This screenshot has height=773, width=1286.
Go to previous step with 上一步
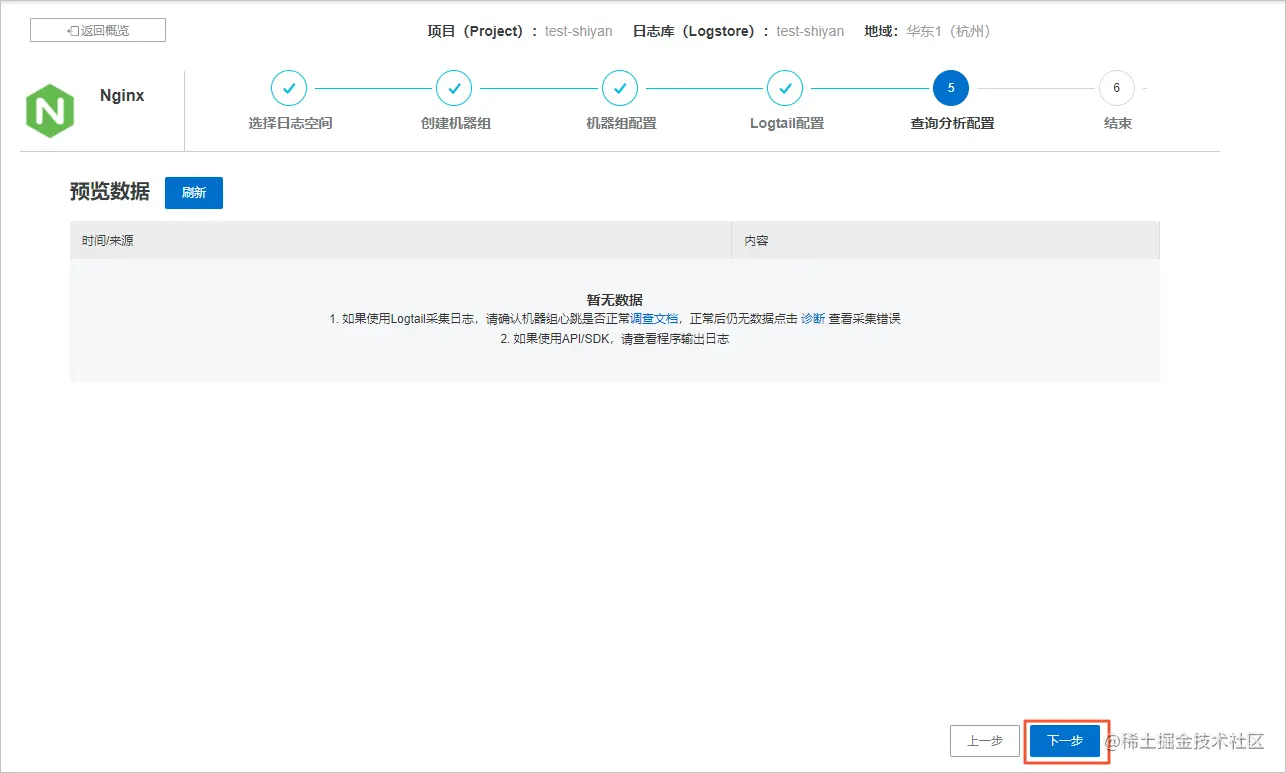click(x=985, y=741)
